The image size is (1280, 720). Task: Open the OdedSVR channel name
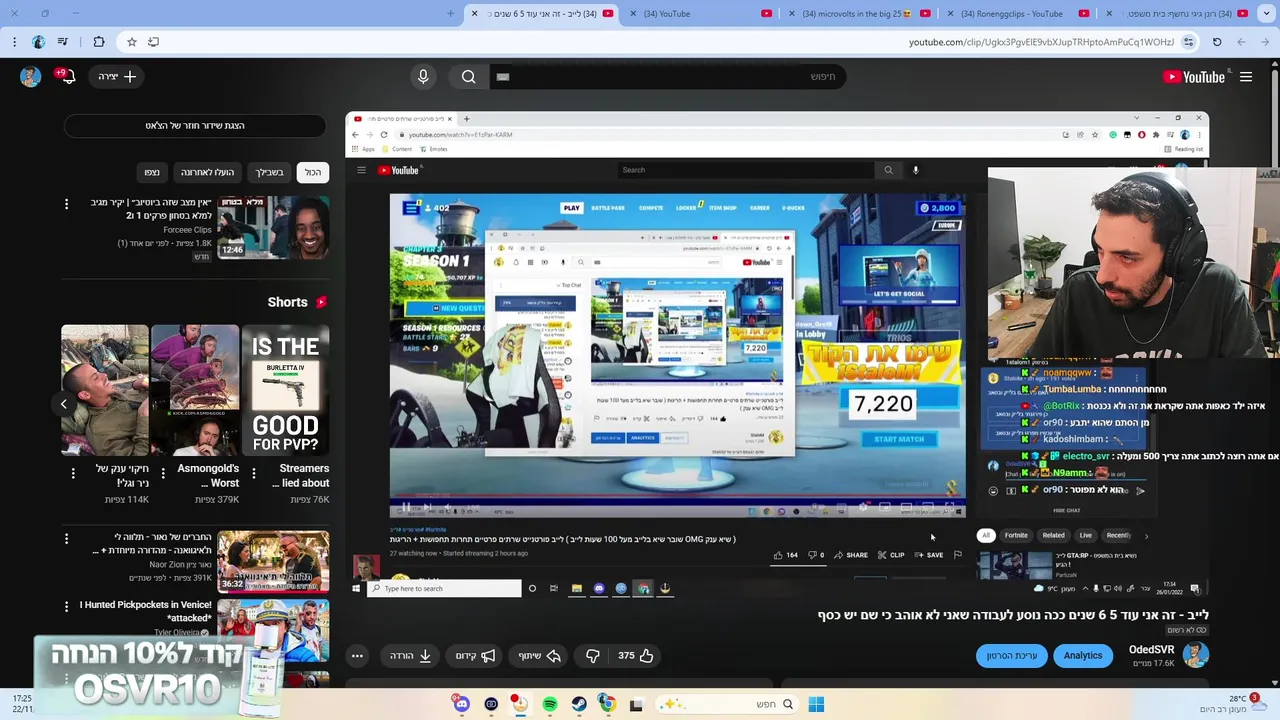click(1151, 650)
